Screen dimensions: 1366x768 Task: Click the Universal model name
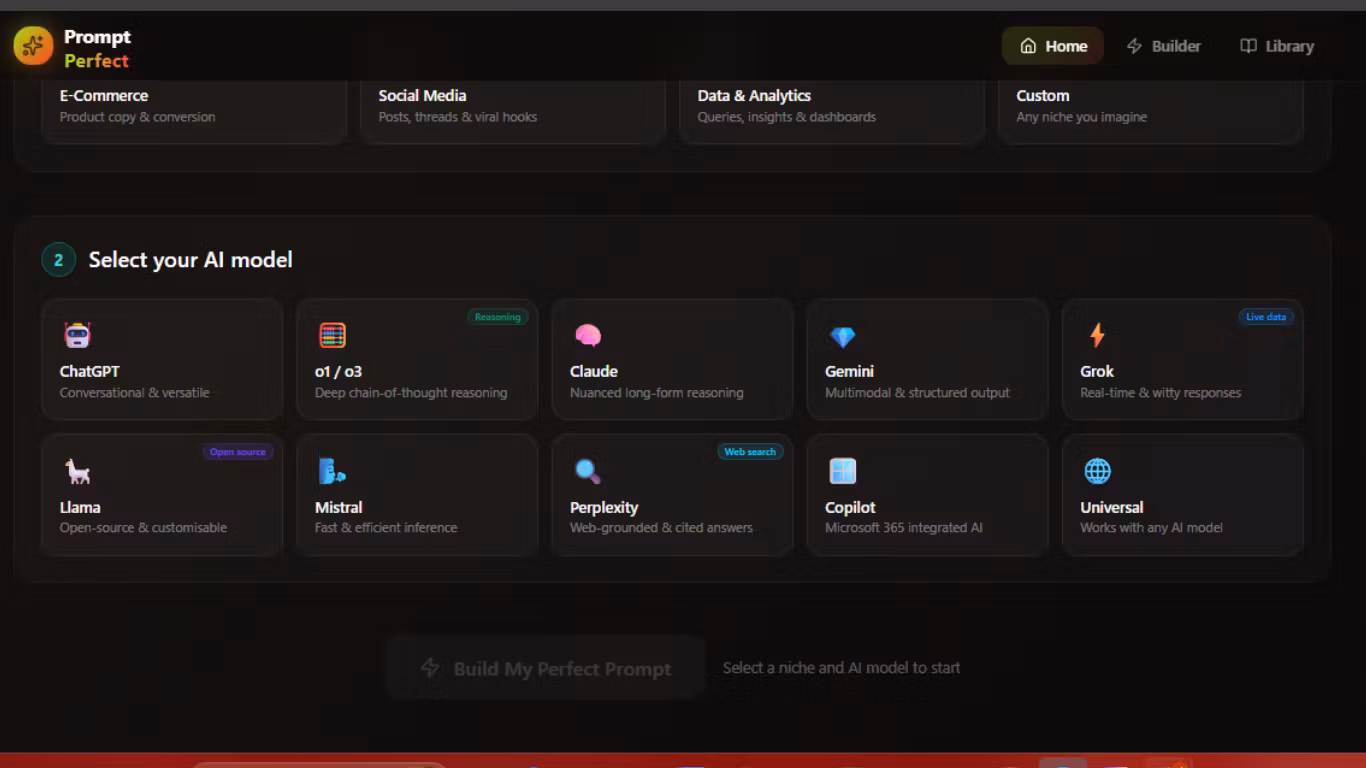(1112, 507)
